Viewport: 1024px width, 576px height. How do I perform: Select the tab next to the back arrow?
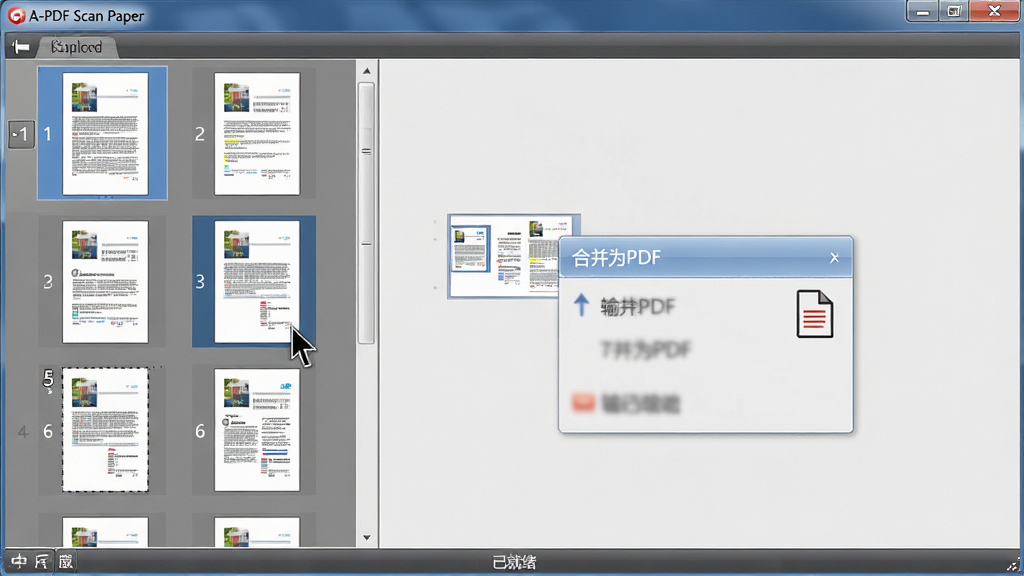click(x=76, y=47)
